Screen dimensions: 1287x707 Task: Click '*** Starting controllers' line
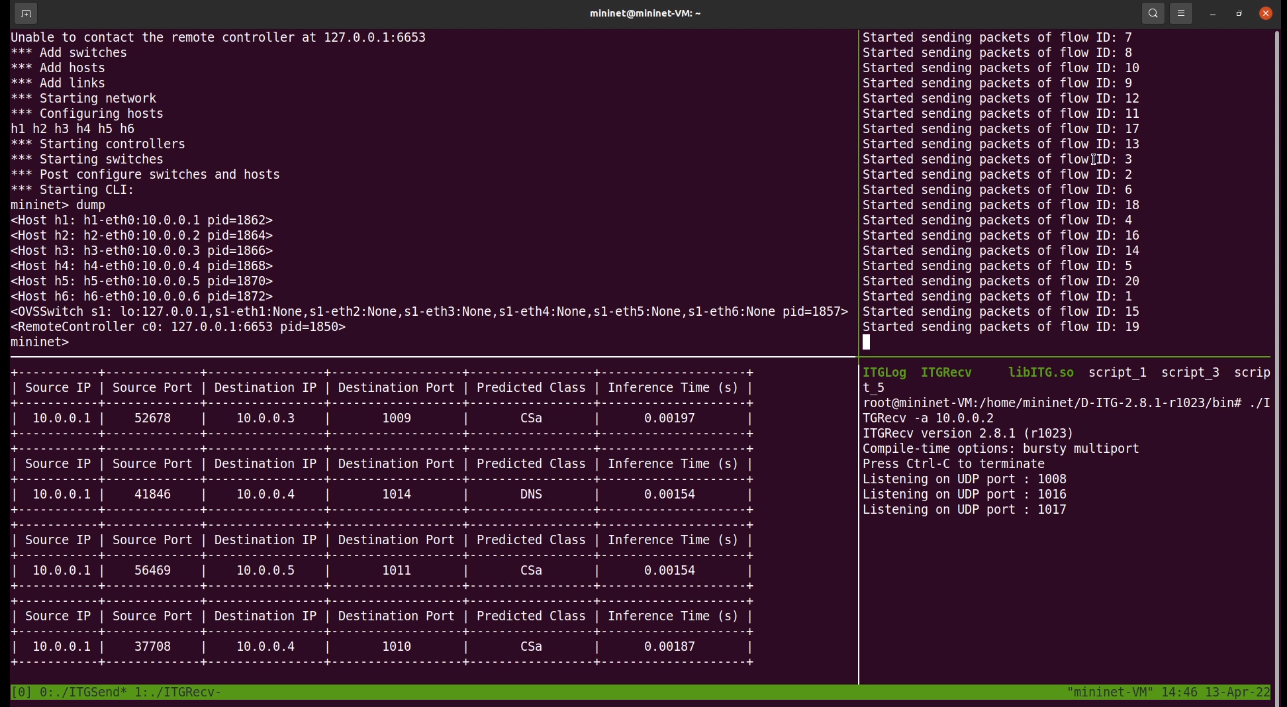click(98, 144)
